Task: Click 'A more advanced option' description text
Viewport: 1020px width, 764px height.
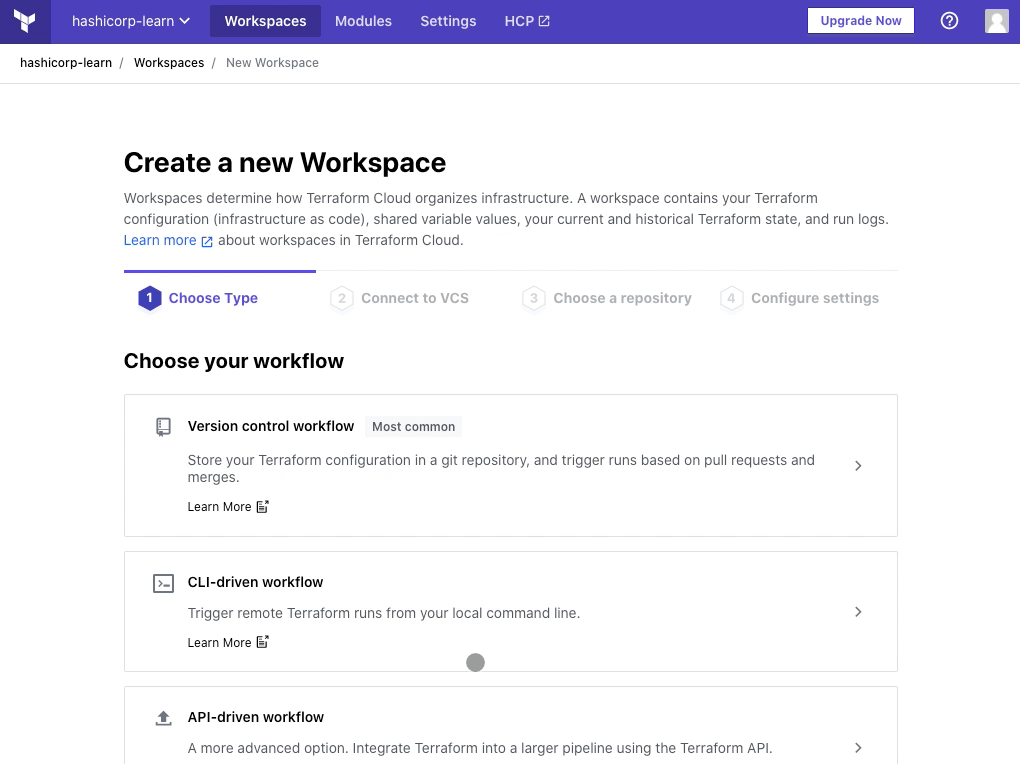Action: (480, 748)
